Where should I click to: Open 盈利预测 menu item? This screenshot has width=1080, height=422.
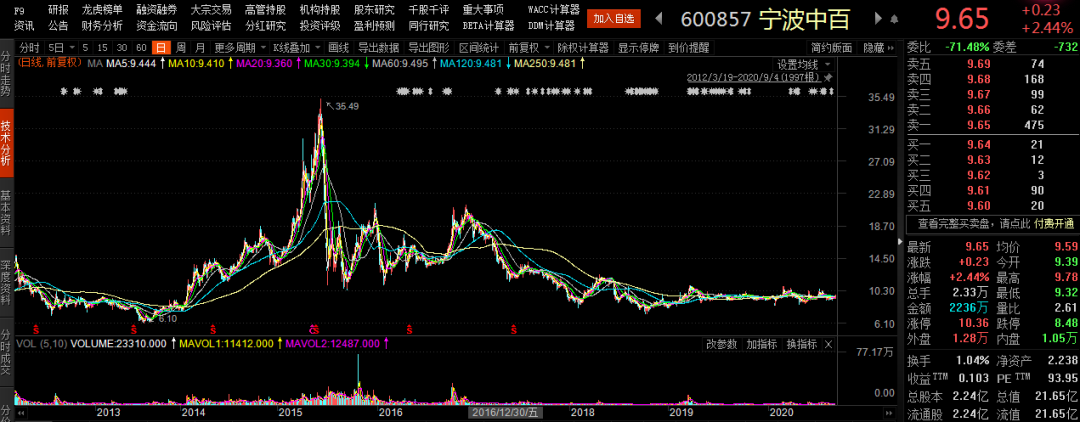point(374,26)
